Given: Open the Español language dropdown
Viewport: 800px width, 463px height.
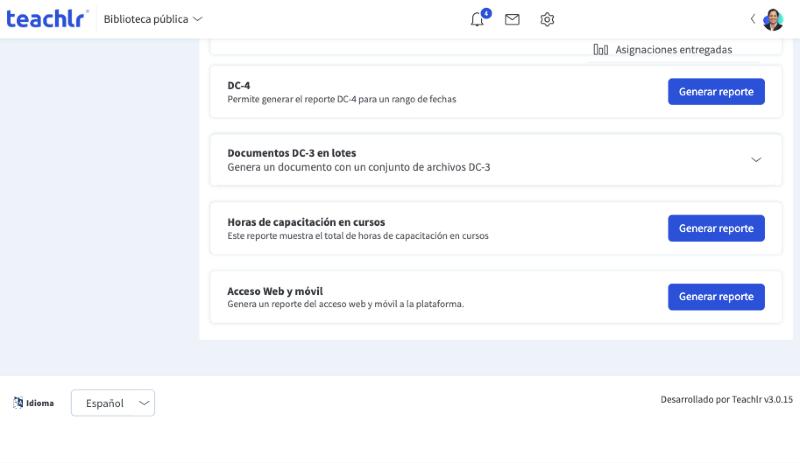Looking at the screenshot, I should [113, 403].
